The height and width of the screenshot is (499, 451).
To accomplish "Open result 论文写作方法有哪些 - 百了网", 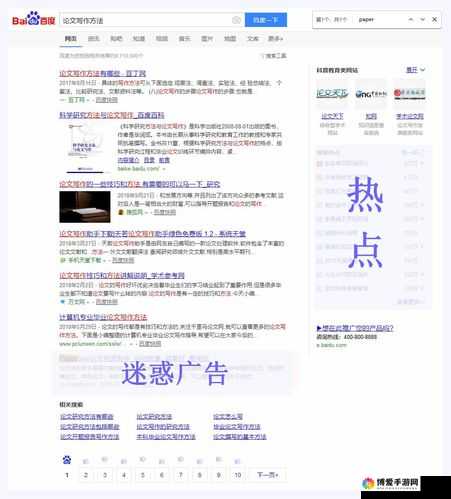I will click(103, 73).
